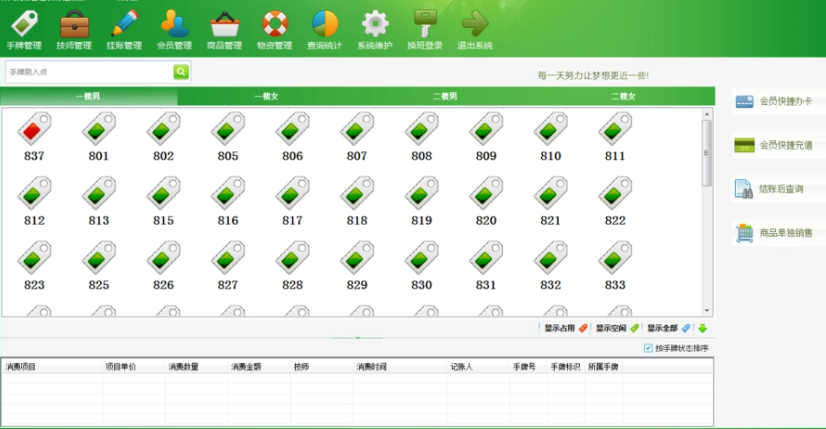Image resolution: width=826 pixels, height=429 pixels.
Task: Open 会员管理 member management
Action: tap(174, 28)
